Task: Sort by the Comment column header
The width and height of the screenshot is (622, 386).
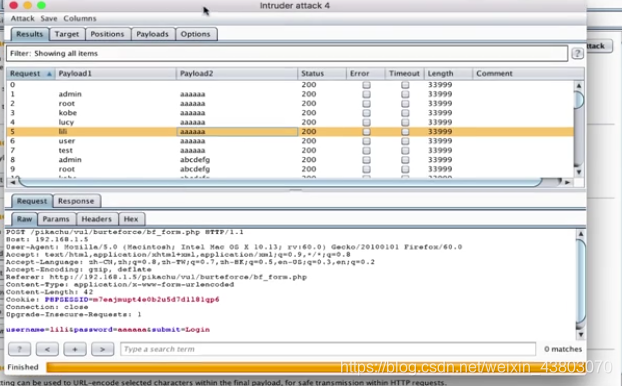Action: (528, 73)
